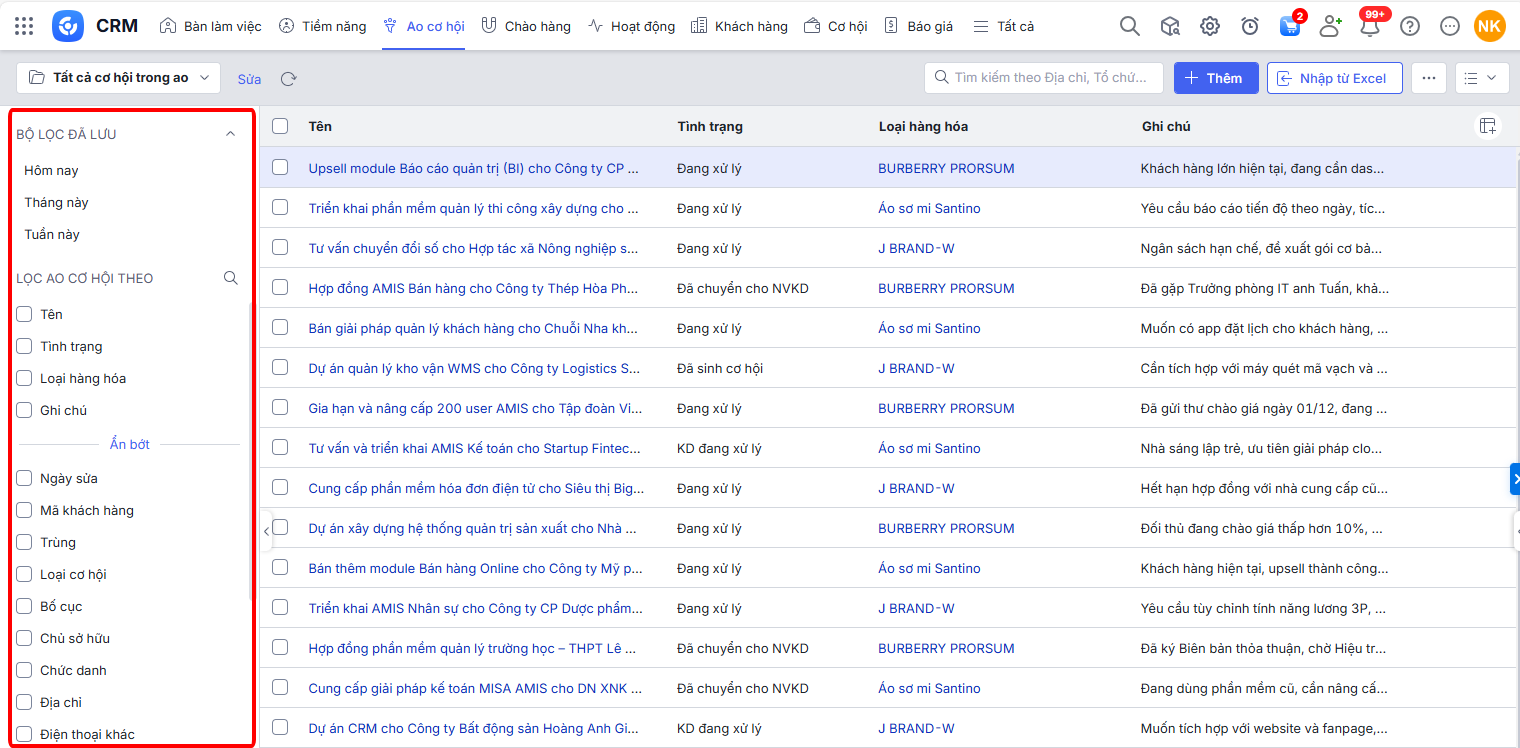Click search icon beside Lọc ao cơ hội theo
This screenshot has width=1520, height=748.
tap(230, 278)
